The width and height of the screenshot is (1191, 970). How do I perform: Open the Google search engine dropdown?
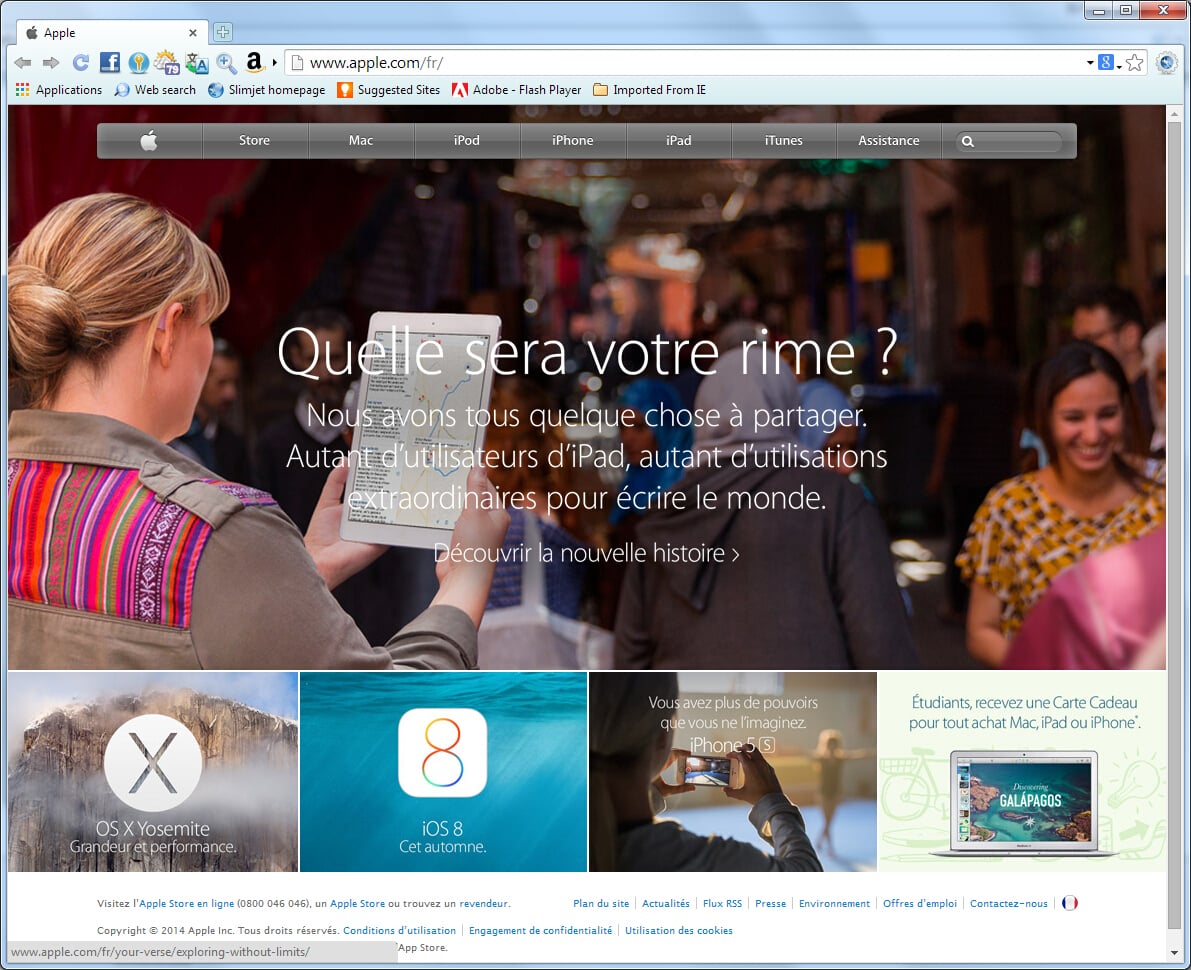pos(1110,62)
